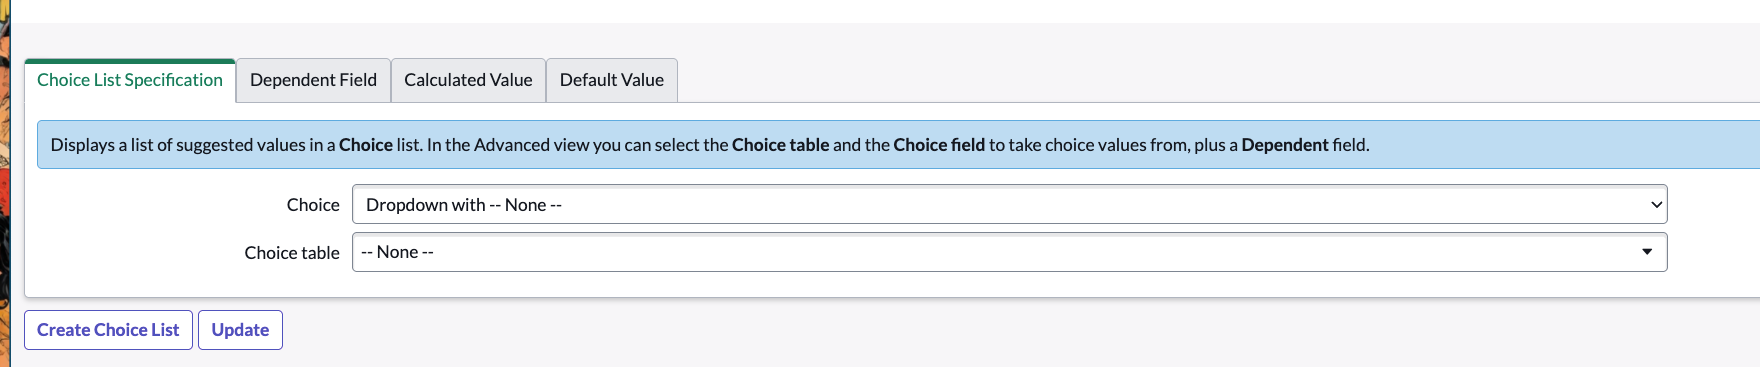Select the Default Value tab

(x=611, y=80)
